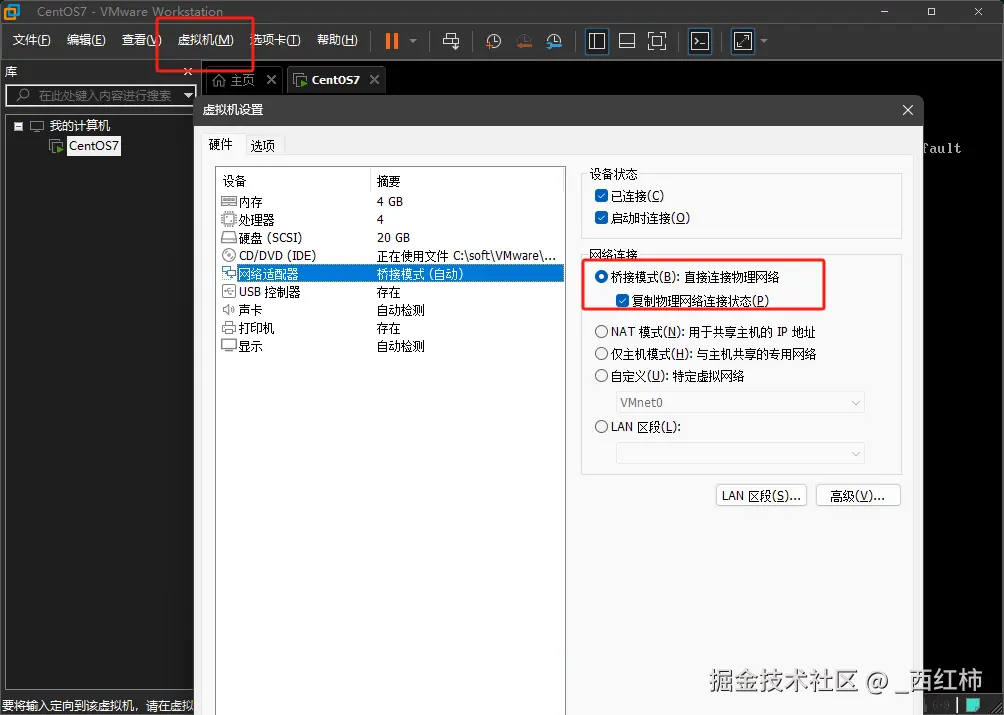Click the stretch guest display icon
The image size is (1004, 715).
click(x=743, y=41)
